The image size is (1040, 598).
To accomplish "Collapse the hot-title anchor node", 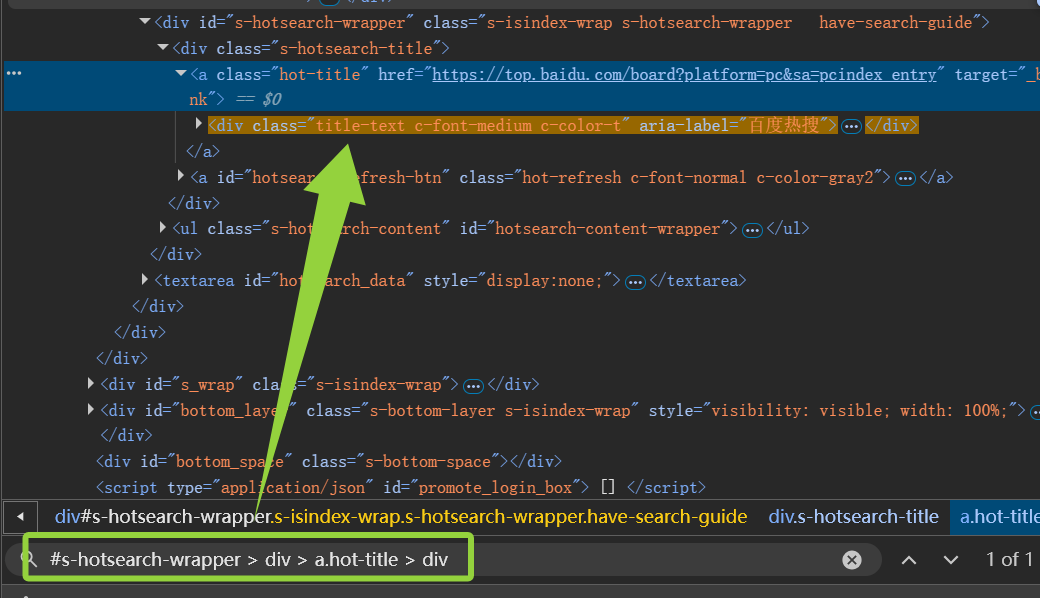I will coord(180,73).
